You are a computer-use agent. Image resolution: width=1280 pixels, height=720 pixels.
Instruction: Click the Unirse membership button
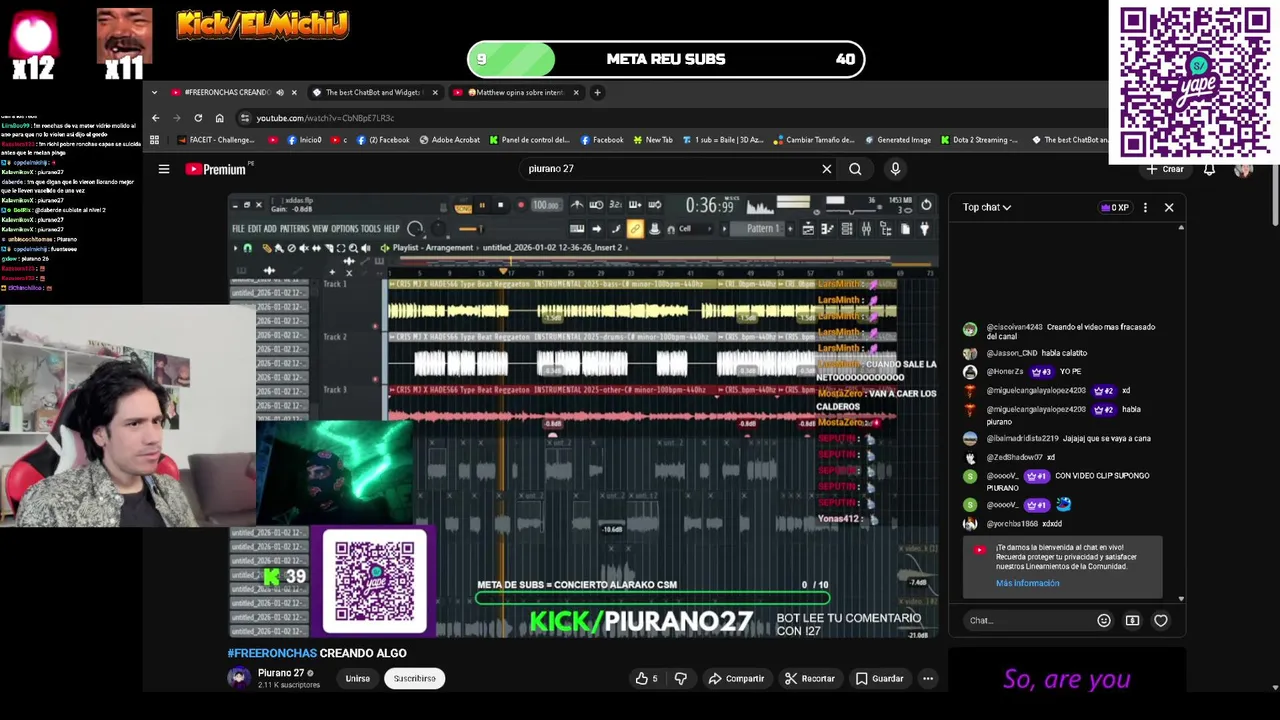coord(358,678)
